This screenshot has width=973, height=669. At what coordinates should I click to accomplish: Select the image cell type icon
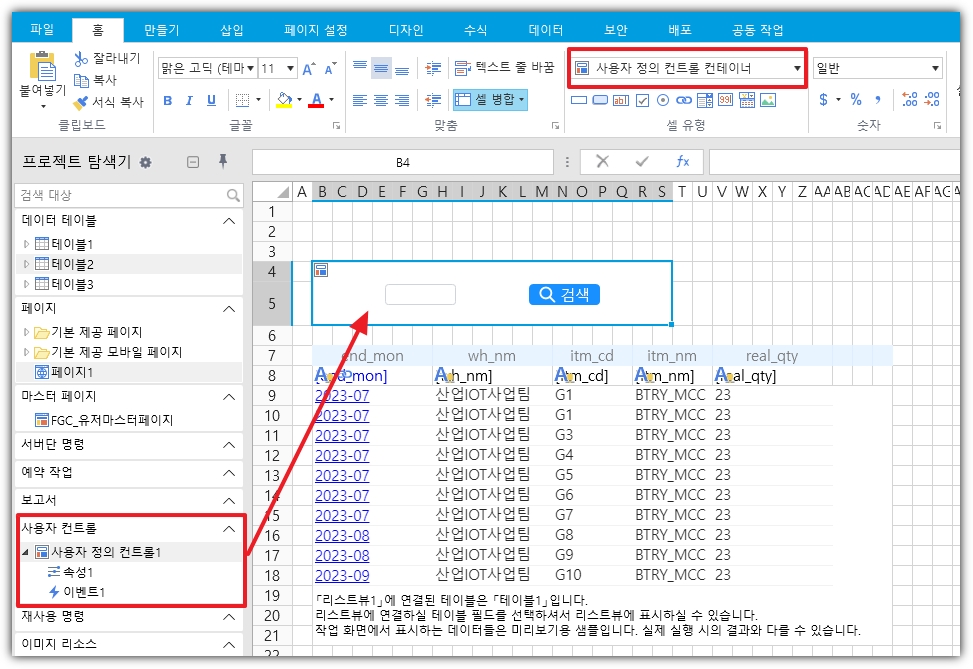(x=767, y=100)
